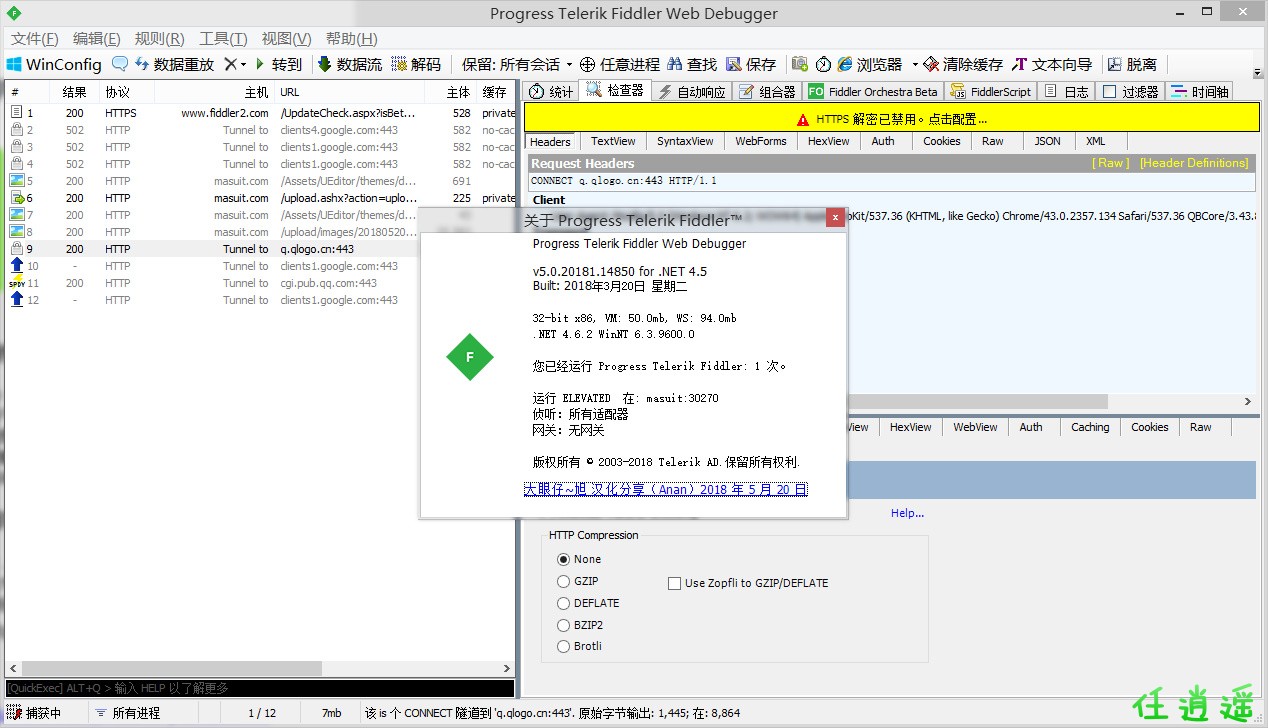
Task: Switch to the 过滤器 filters tab
Action: (x=1130, y=91)
